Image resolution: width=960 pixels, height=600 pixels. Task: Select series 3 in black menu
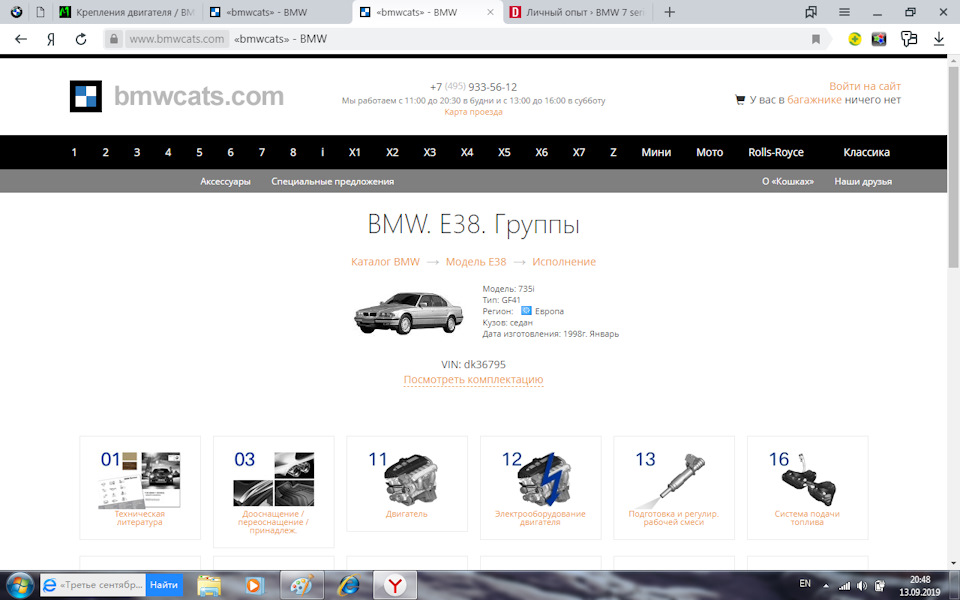point(137,152)
